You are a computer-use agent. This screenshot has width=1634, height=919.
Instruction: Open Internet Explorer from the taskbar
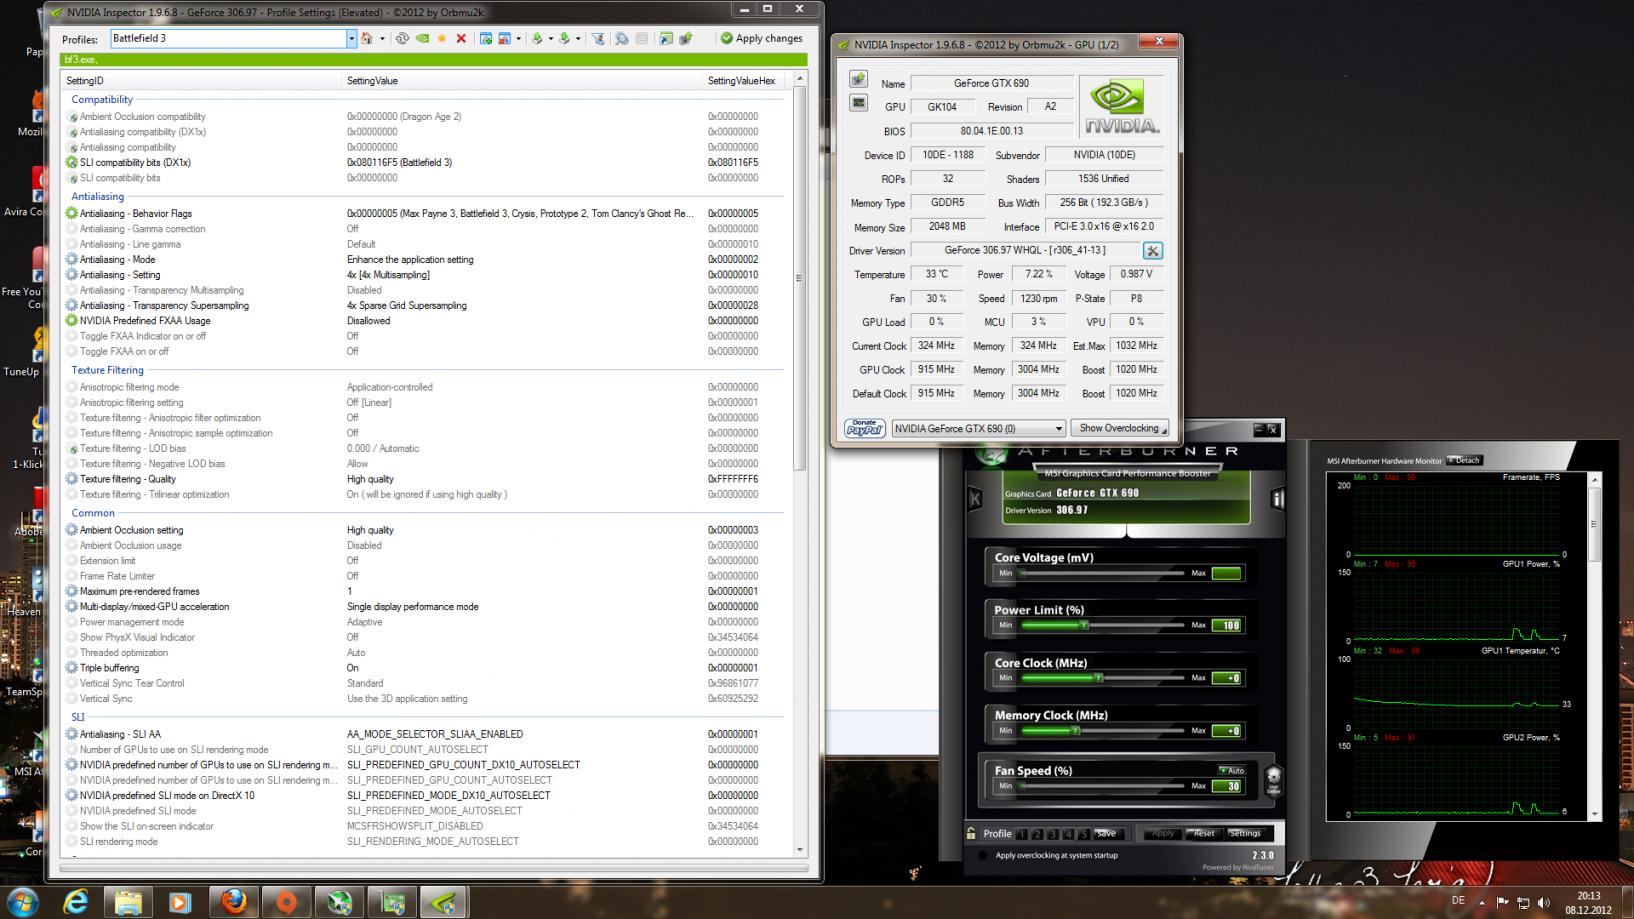[76, 902]
